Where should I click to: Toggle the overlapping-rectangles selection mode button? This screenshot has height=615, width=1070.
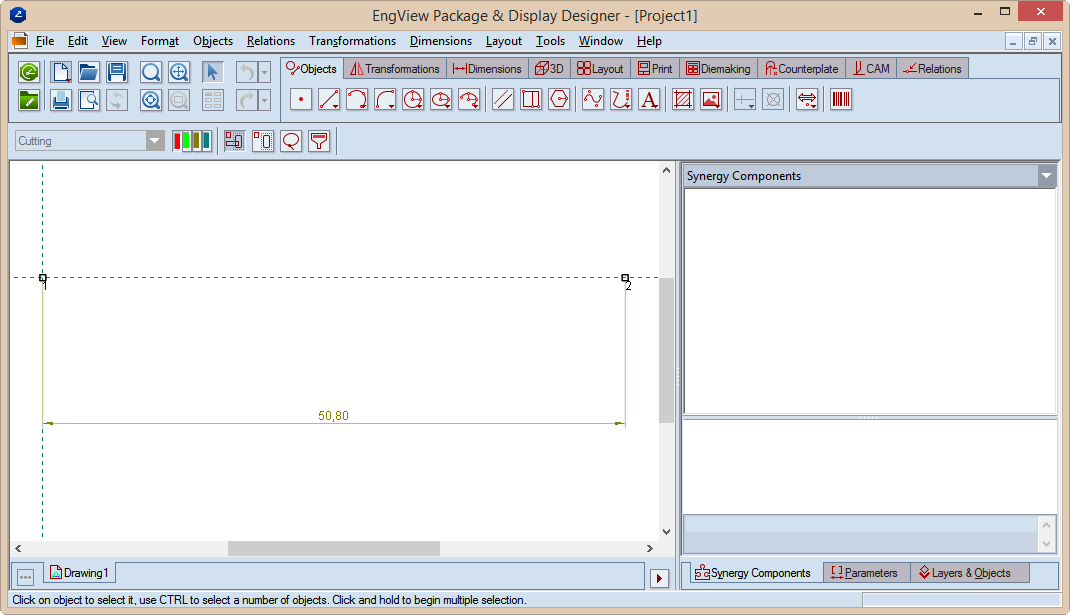pos(234,141)
